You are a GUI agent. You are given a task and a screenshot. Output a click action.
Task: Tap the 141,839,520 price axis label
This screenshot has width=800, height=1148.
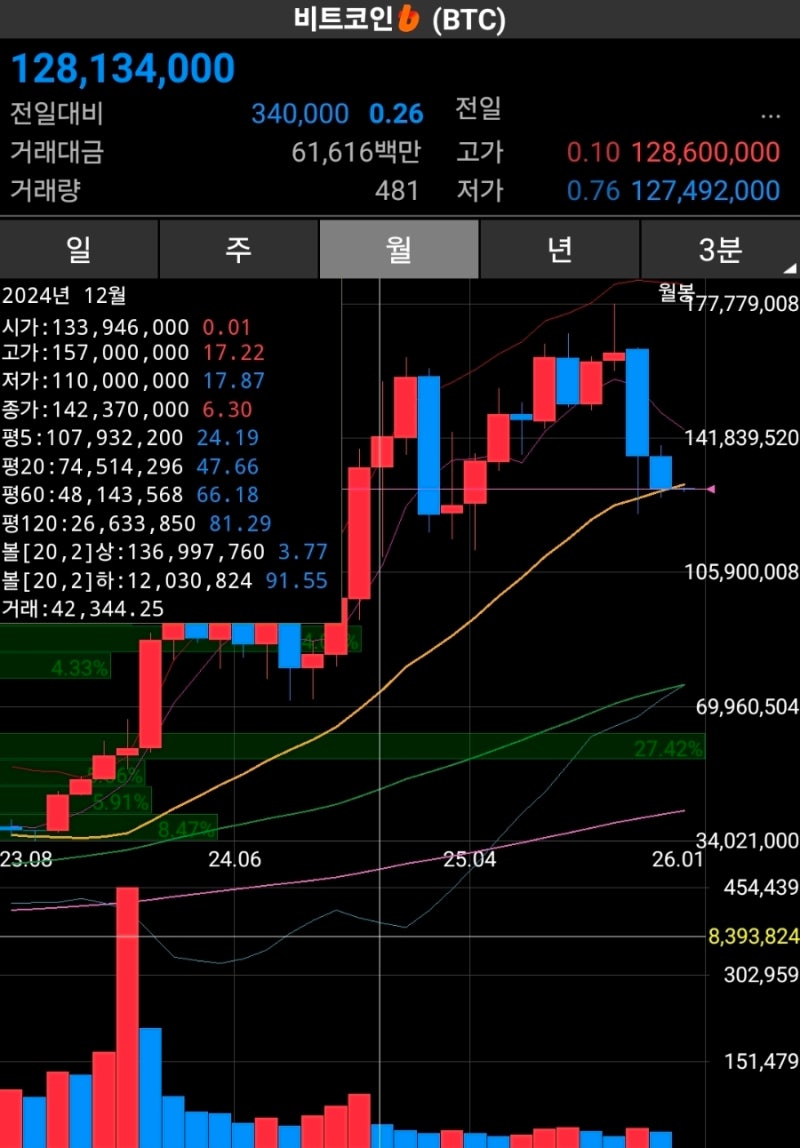point(741,439)
